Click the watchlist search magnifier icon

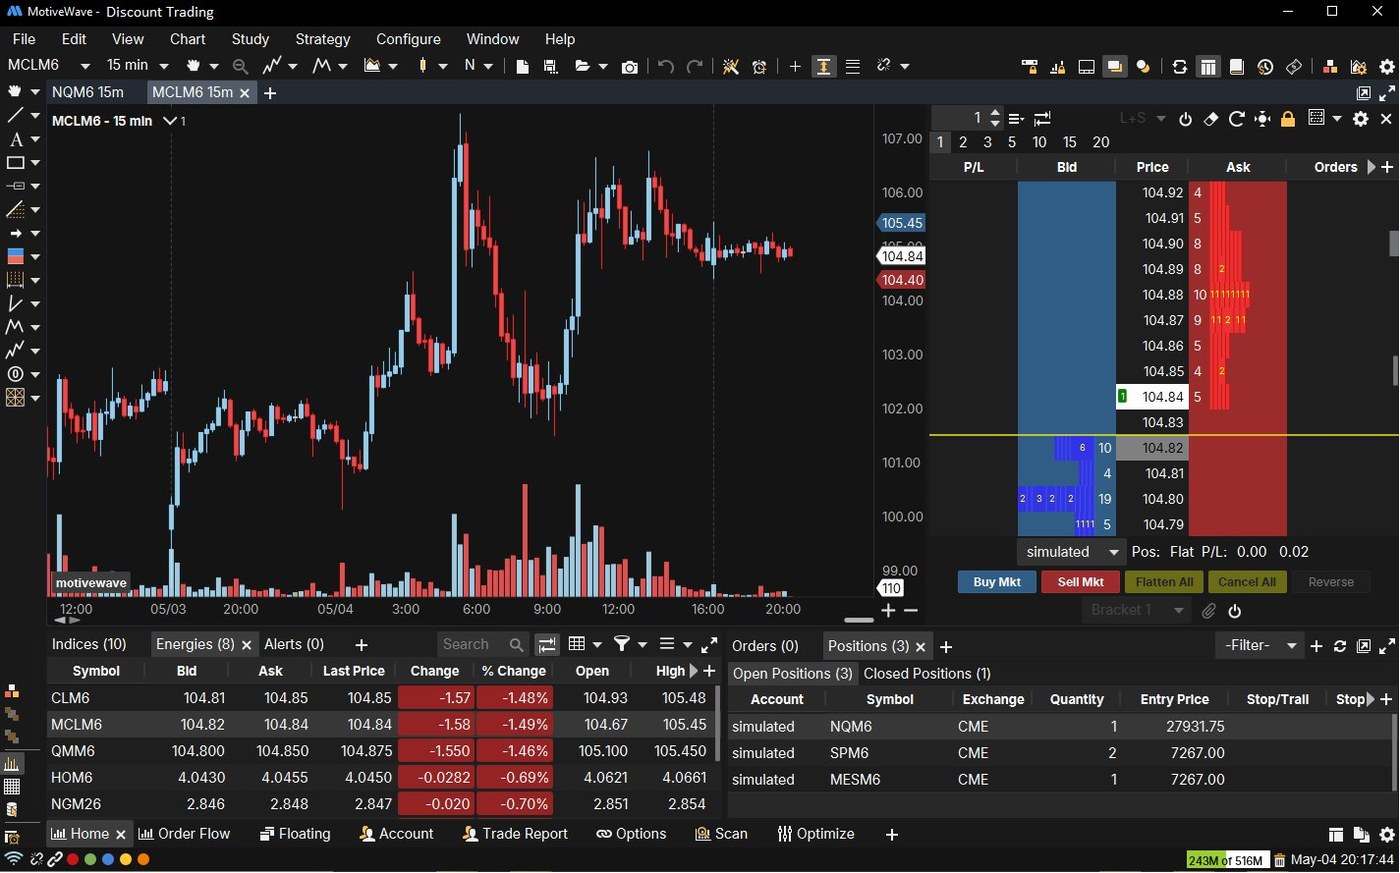tap(516, 645)
